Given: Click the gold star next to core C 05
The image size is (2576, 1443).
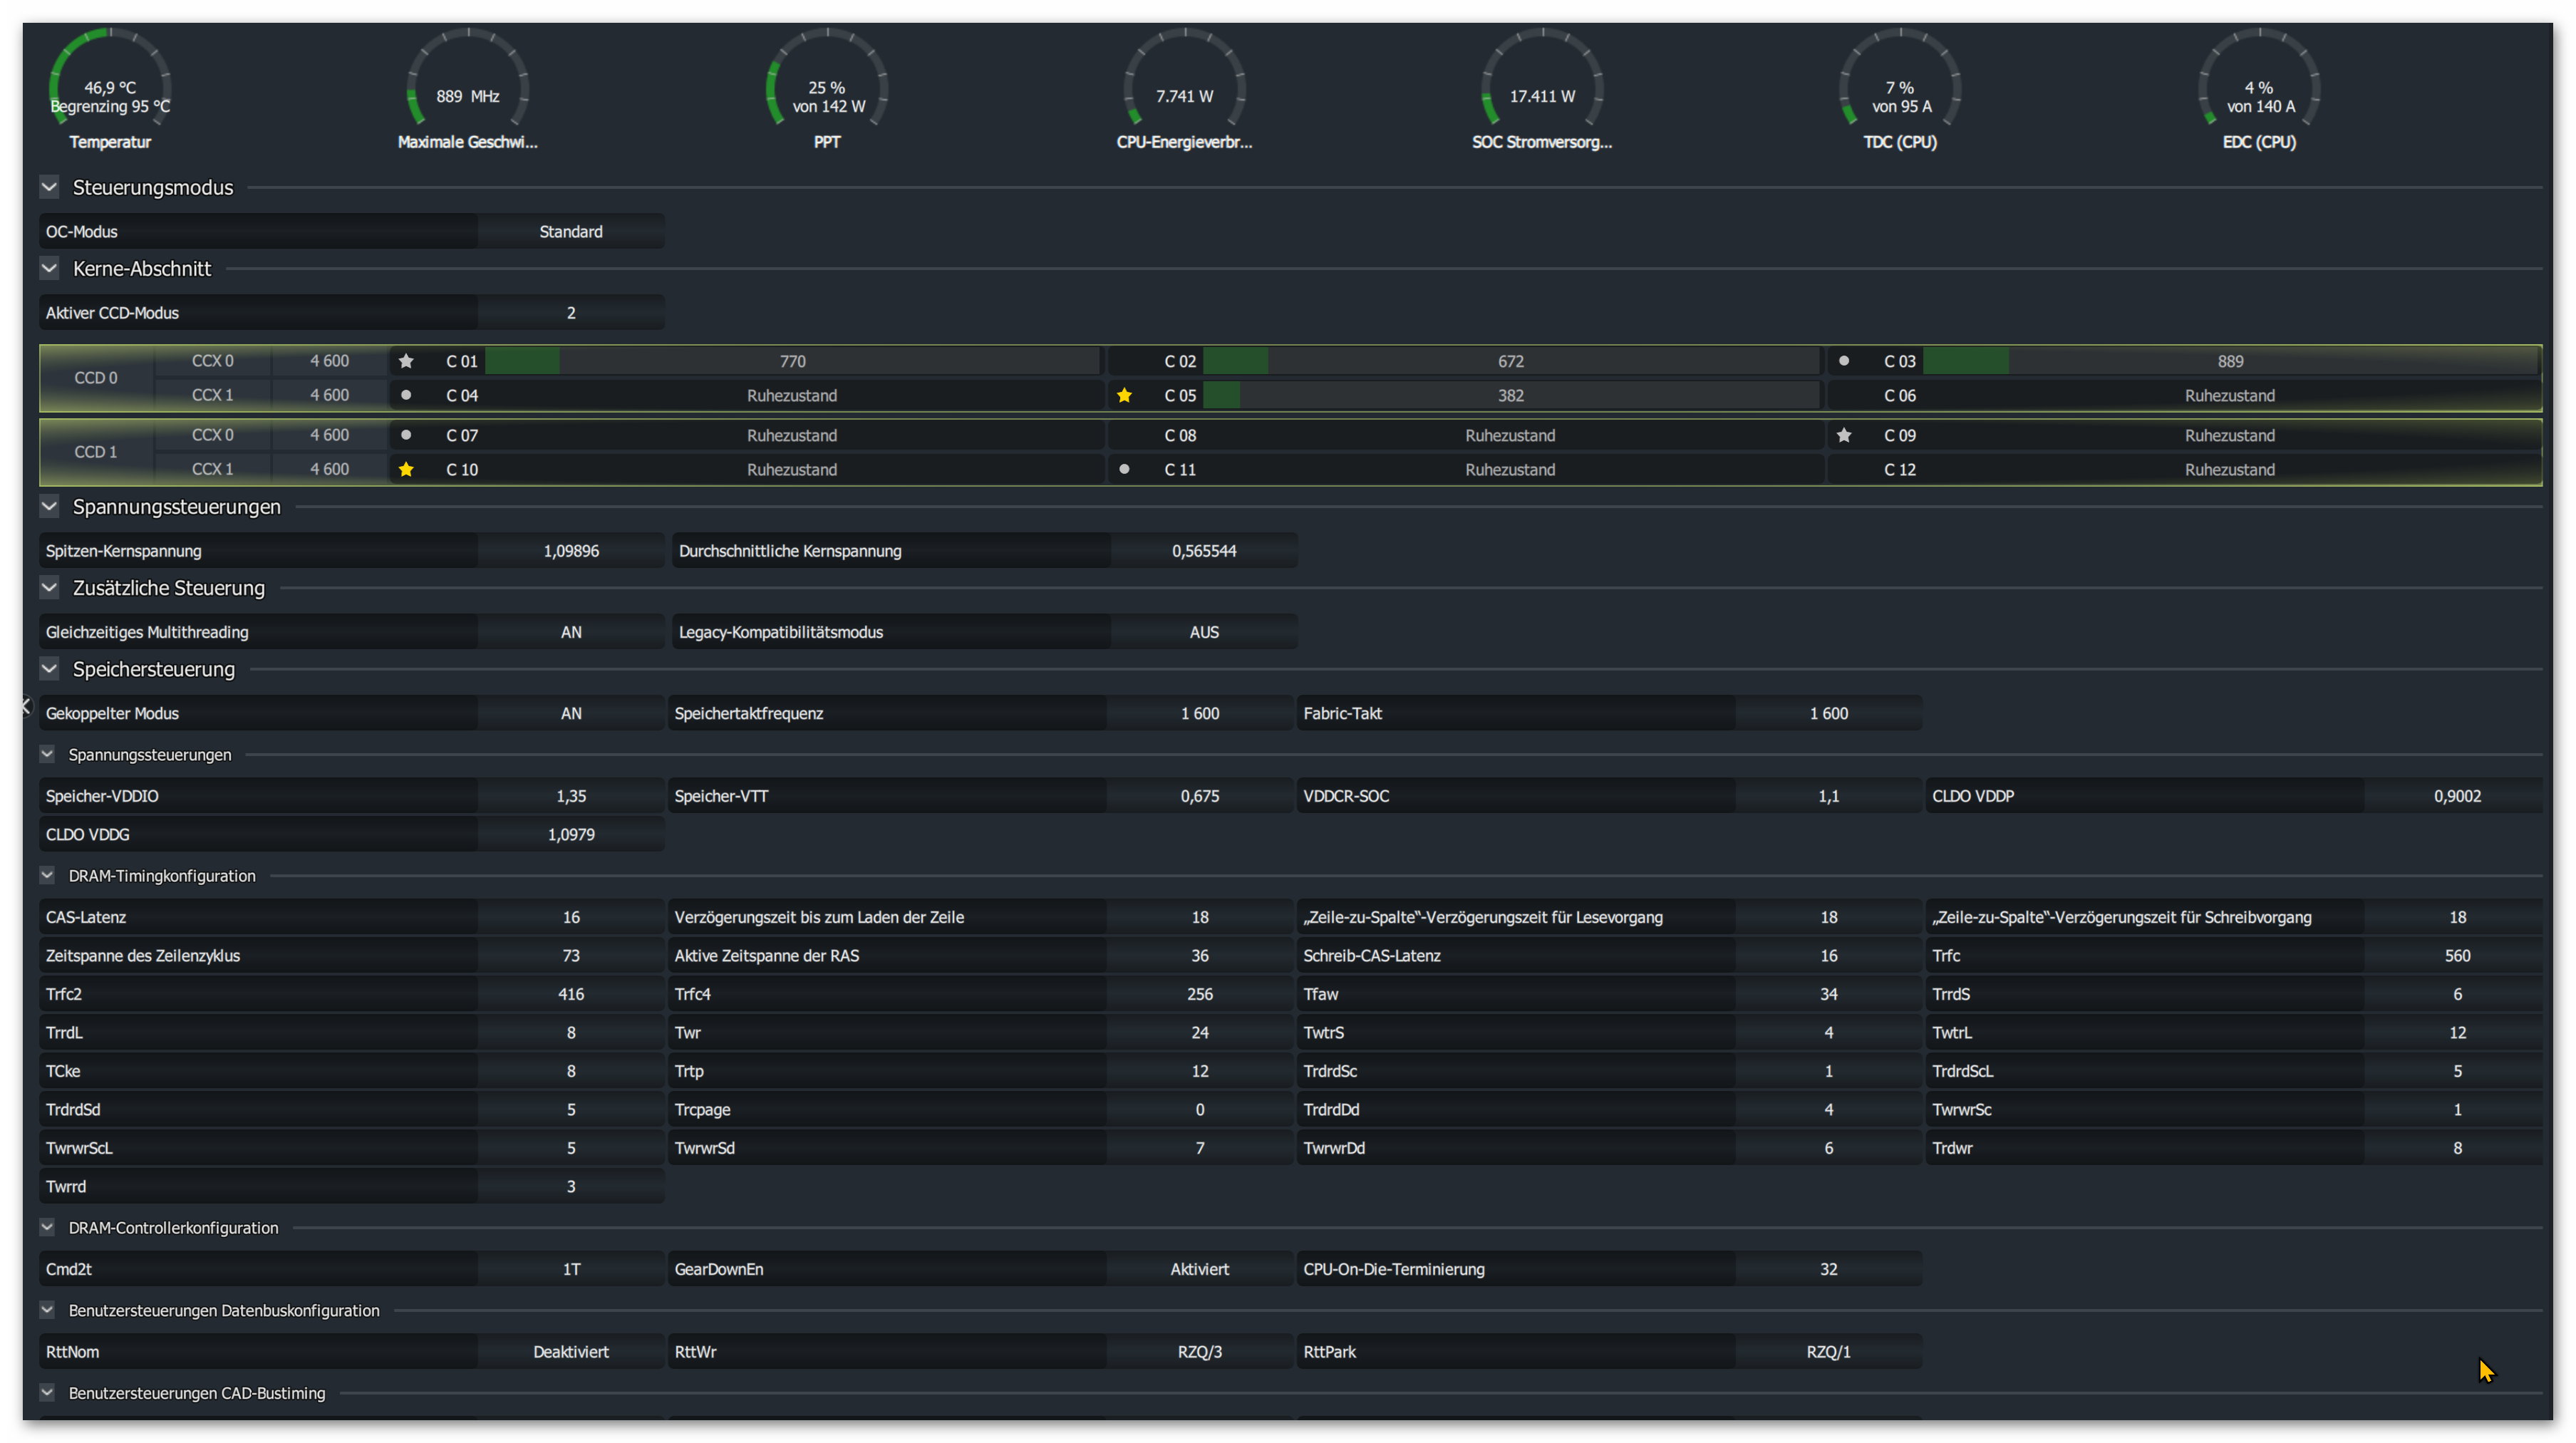Looking at the screenshot, I should pos(1124,395).
